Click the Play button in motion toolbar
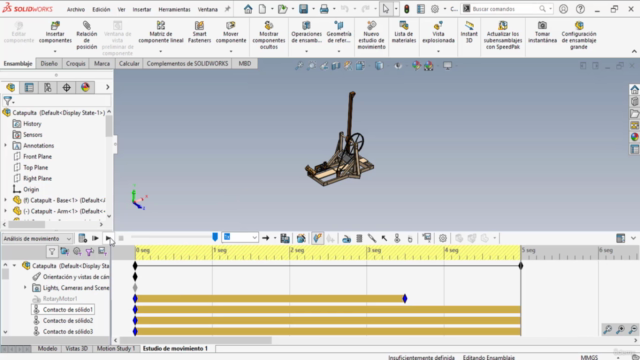Screen dimensions: 640x360 click(108, 238)
